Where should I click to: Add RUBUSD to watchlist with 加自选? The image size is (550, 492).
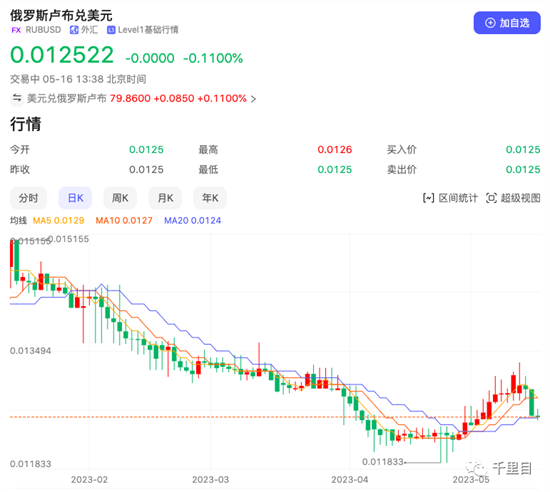click(x=507, y=23)
